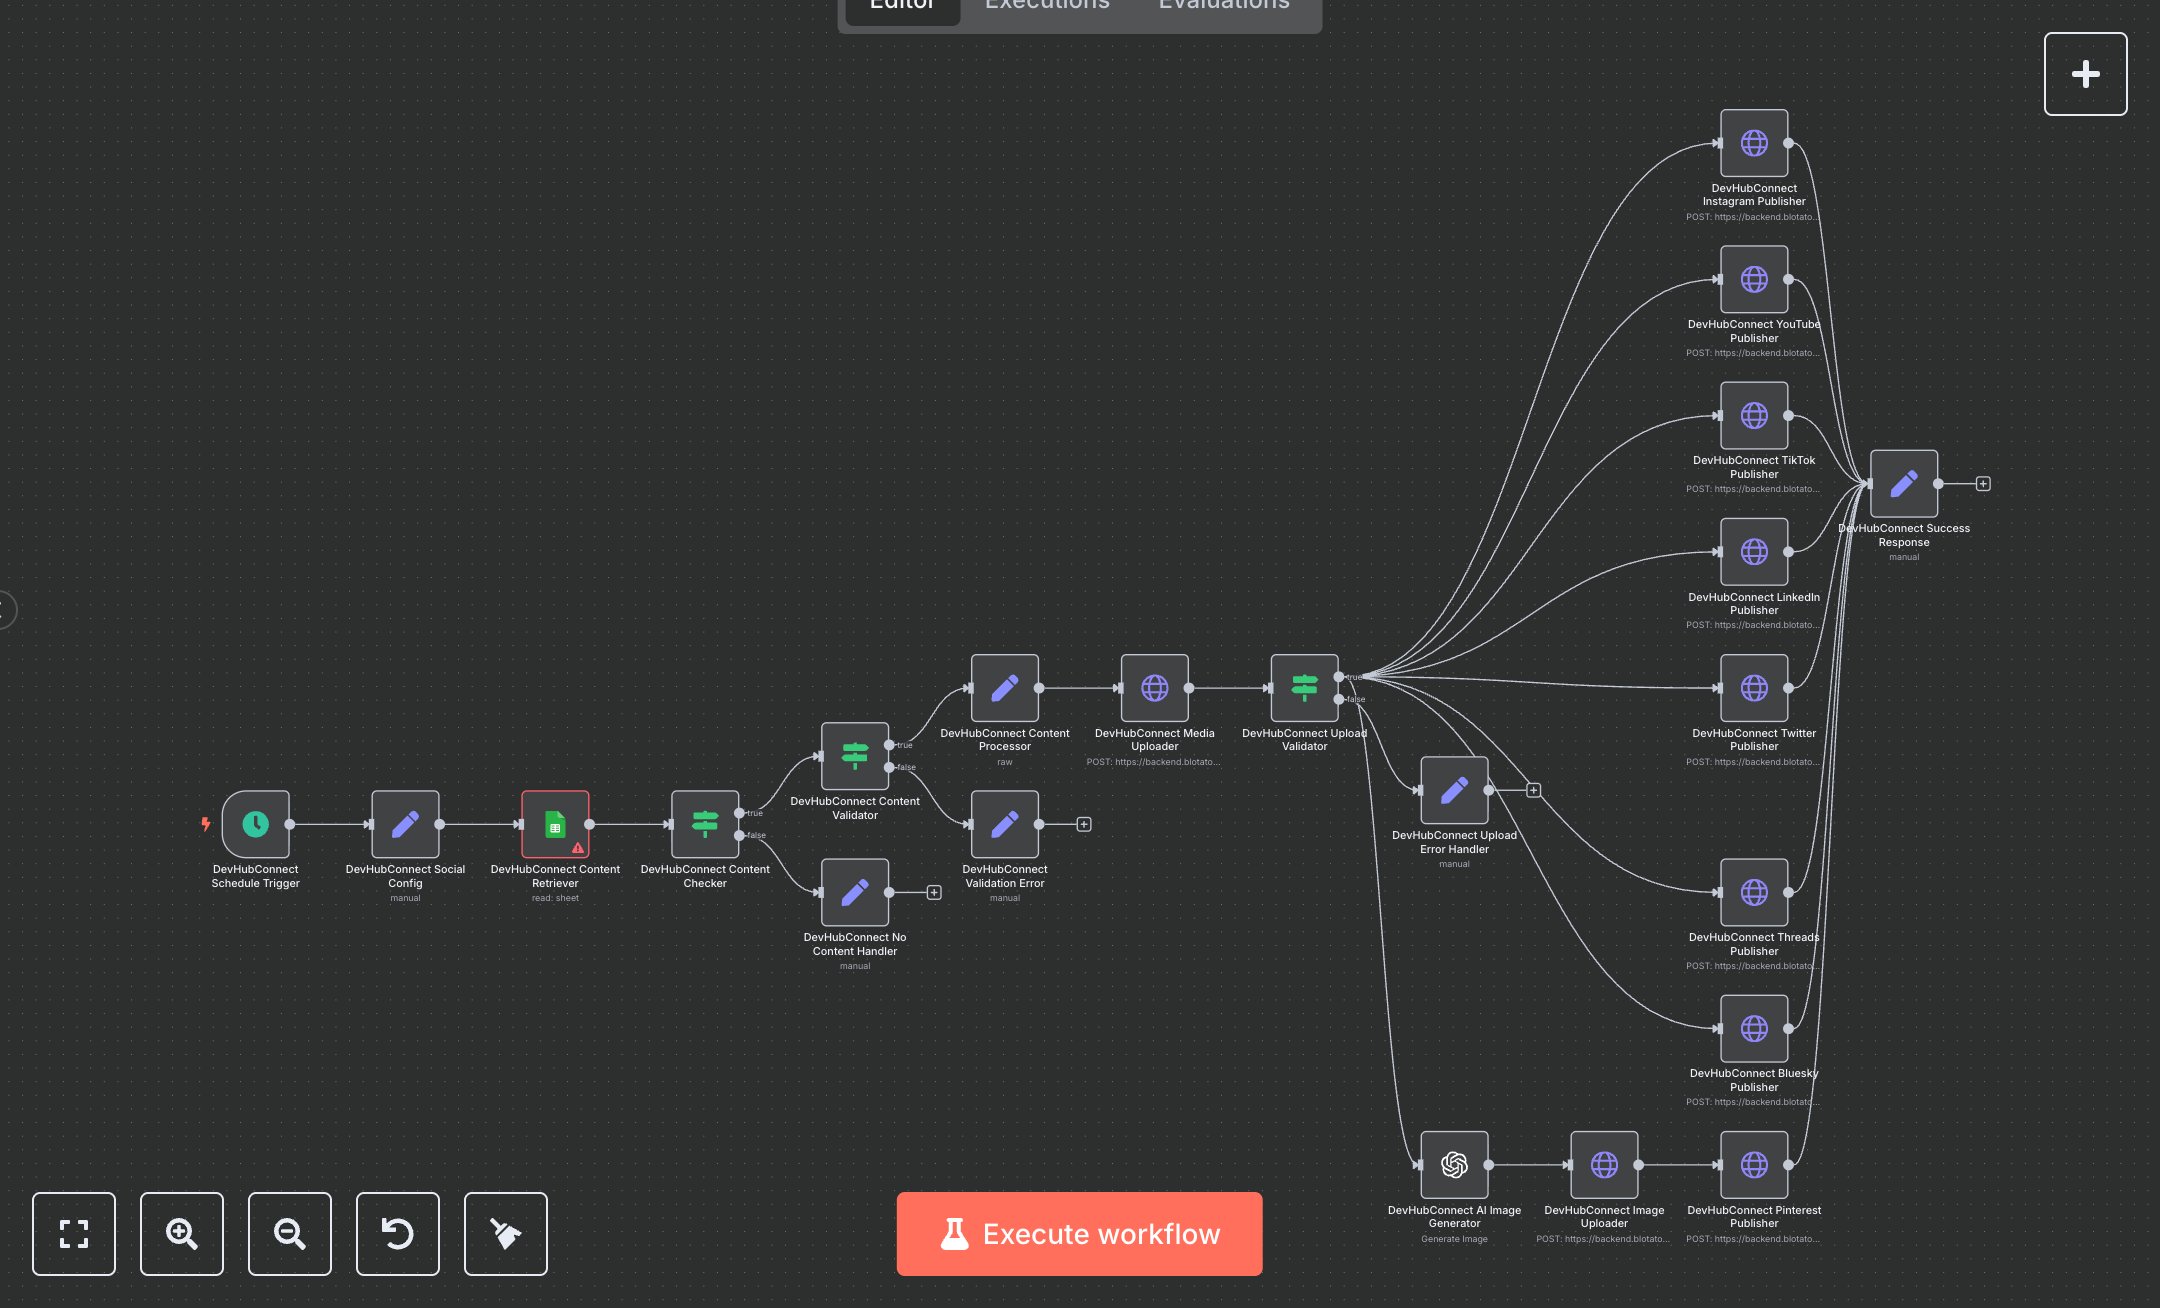
Task: Click the DevHubConnect Instagram Publisher node
Action: [x=1754, y=143]
